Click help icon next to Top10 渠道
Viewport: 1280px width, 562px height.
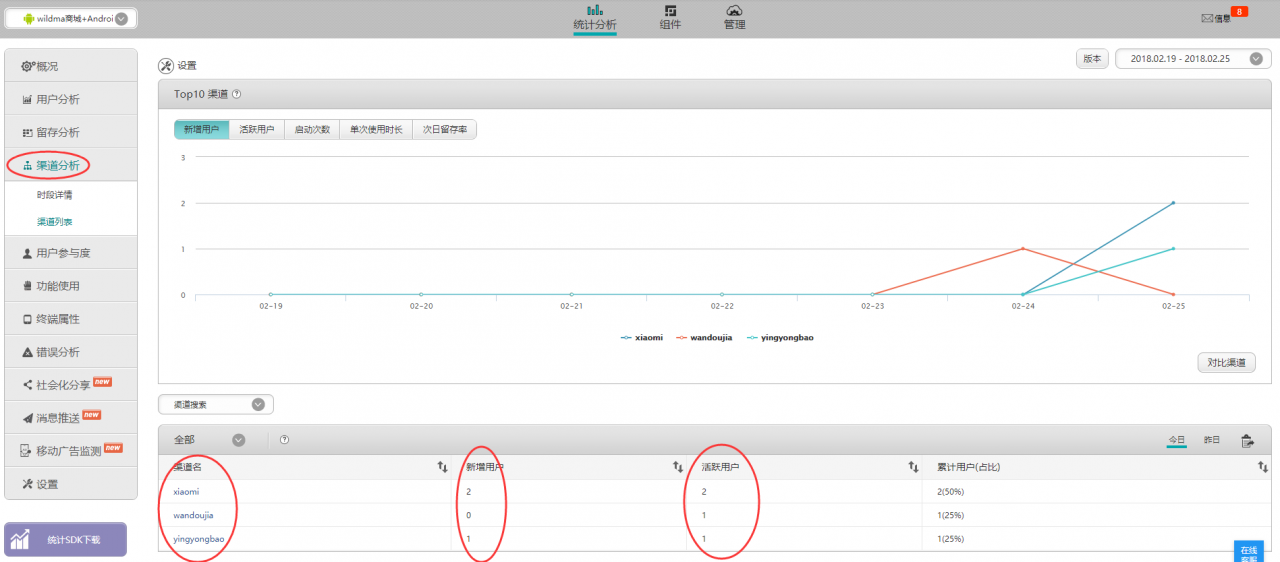(236, 94)
